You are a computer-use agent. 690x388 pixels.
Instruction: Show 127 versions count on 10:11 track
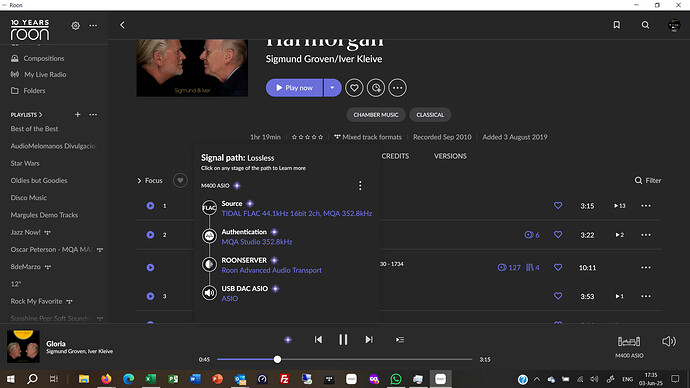(509, 267)
